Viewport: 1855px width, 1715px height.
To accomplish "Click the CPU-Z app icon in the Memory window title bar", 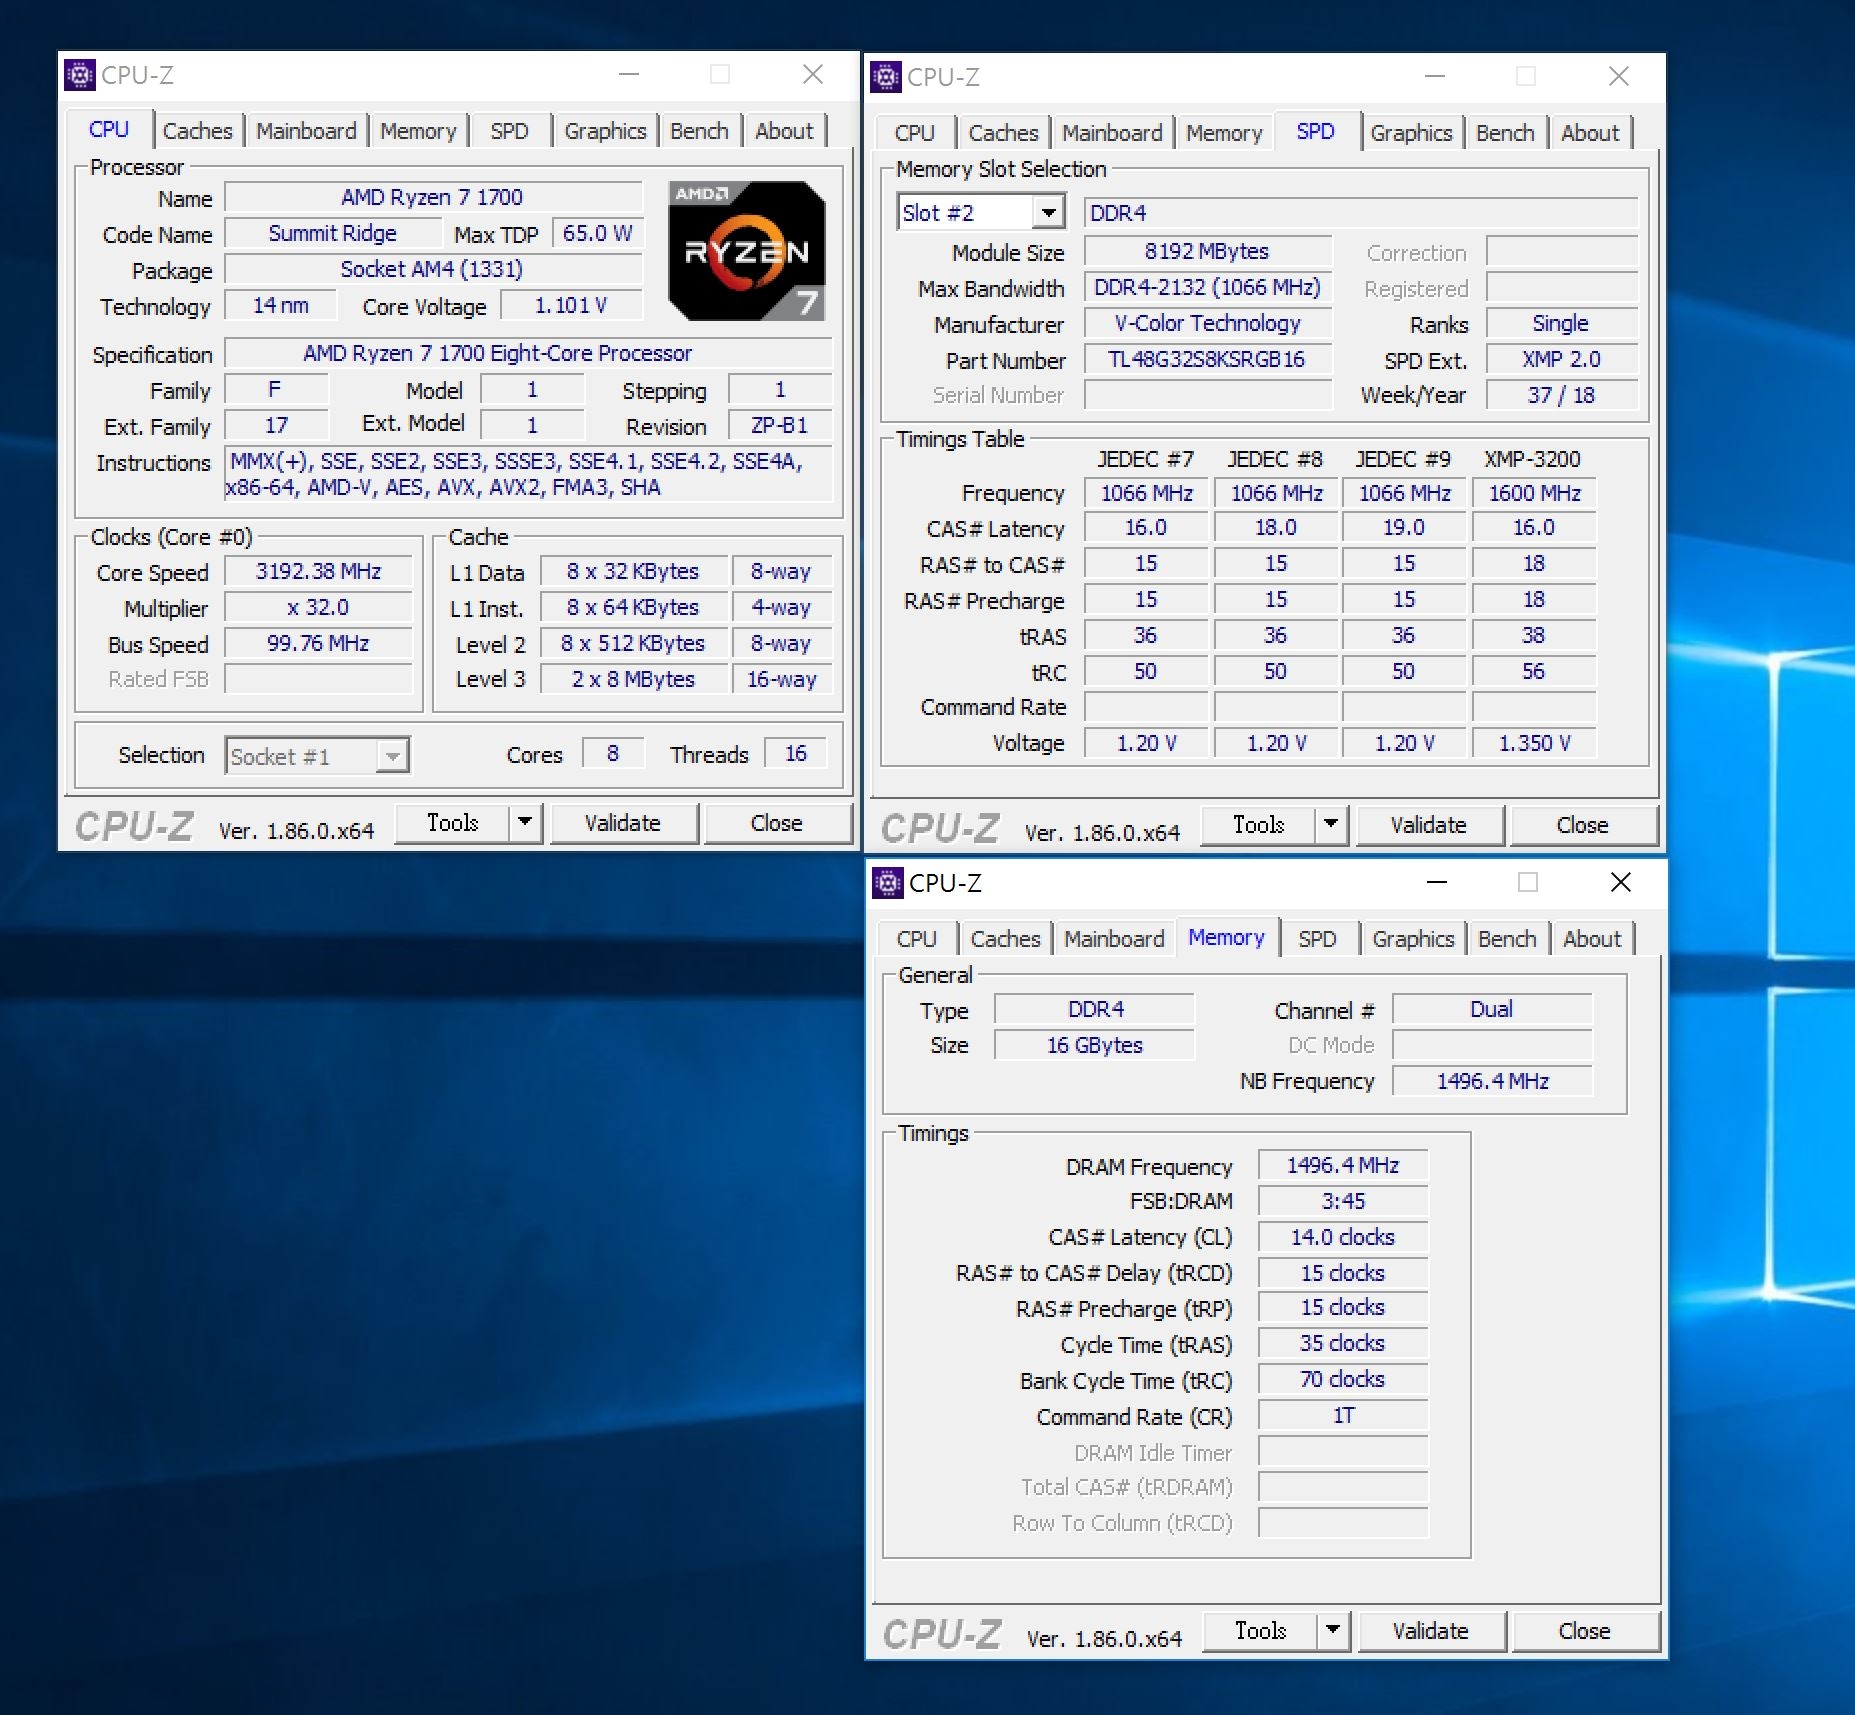I will pyautogui.click(x=888, y=883).
